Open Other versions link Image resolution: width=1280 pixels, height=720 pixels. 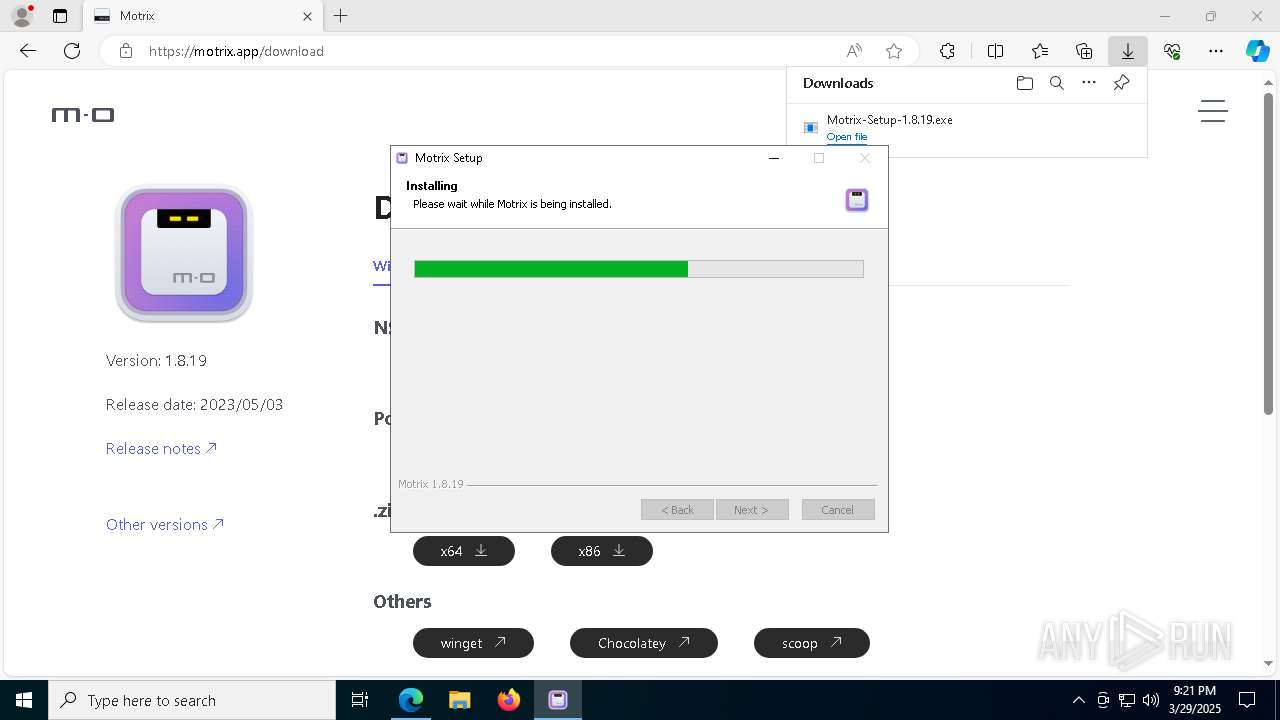[x=165, y=525]
